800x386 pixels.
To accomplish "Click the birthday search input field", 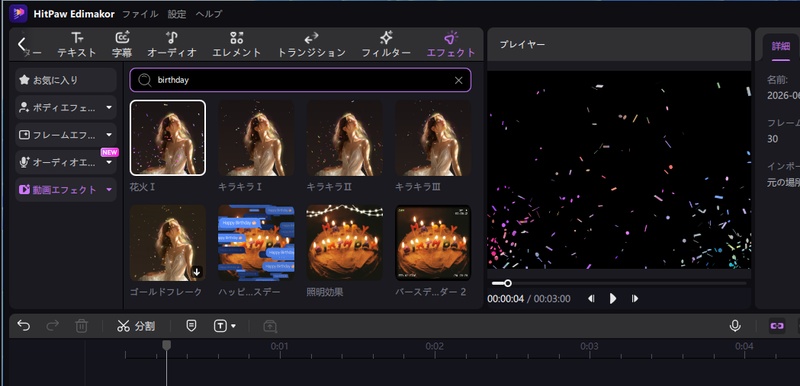I will (x=301, y=80).
